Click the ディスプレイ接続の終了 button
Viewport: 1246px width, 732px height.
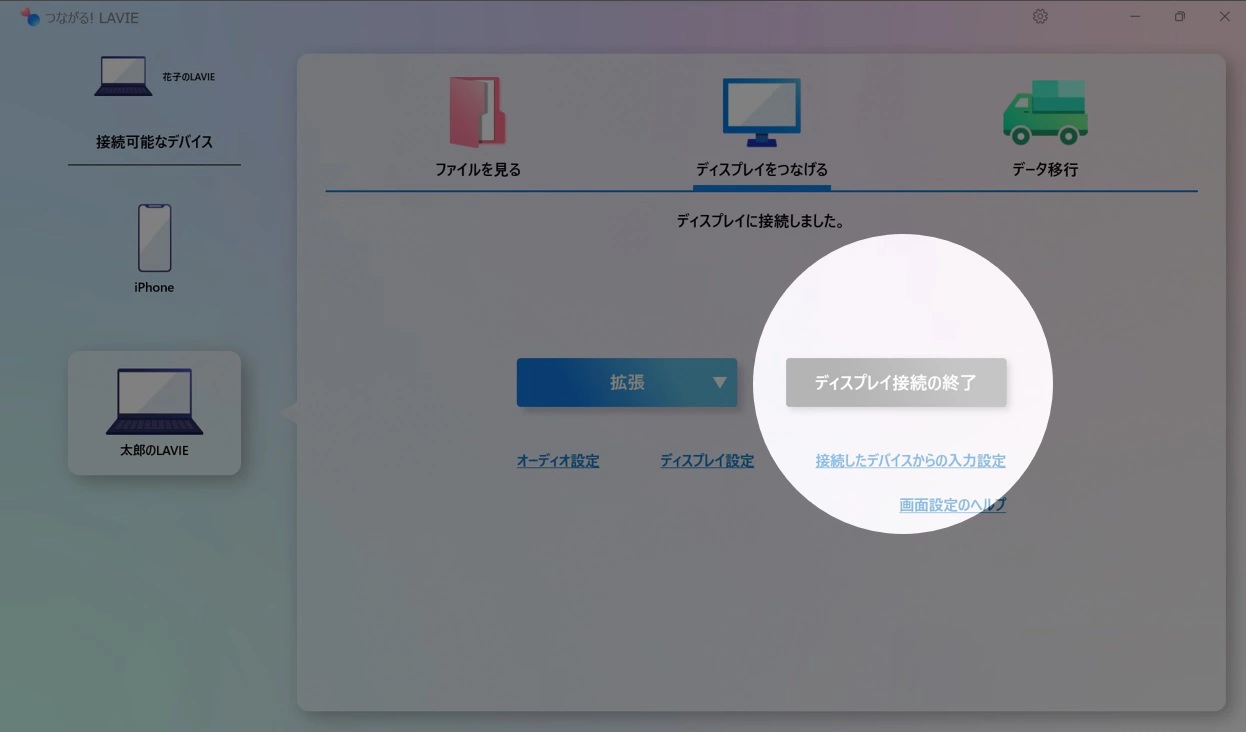click(896, 383)
